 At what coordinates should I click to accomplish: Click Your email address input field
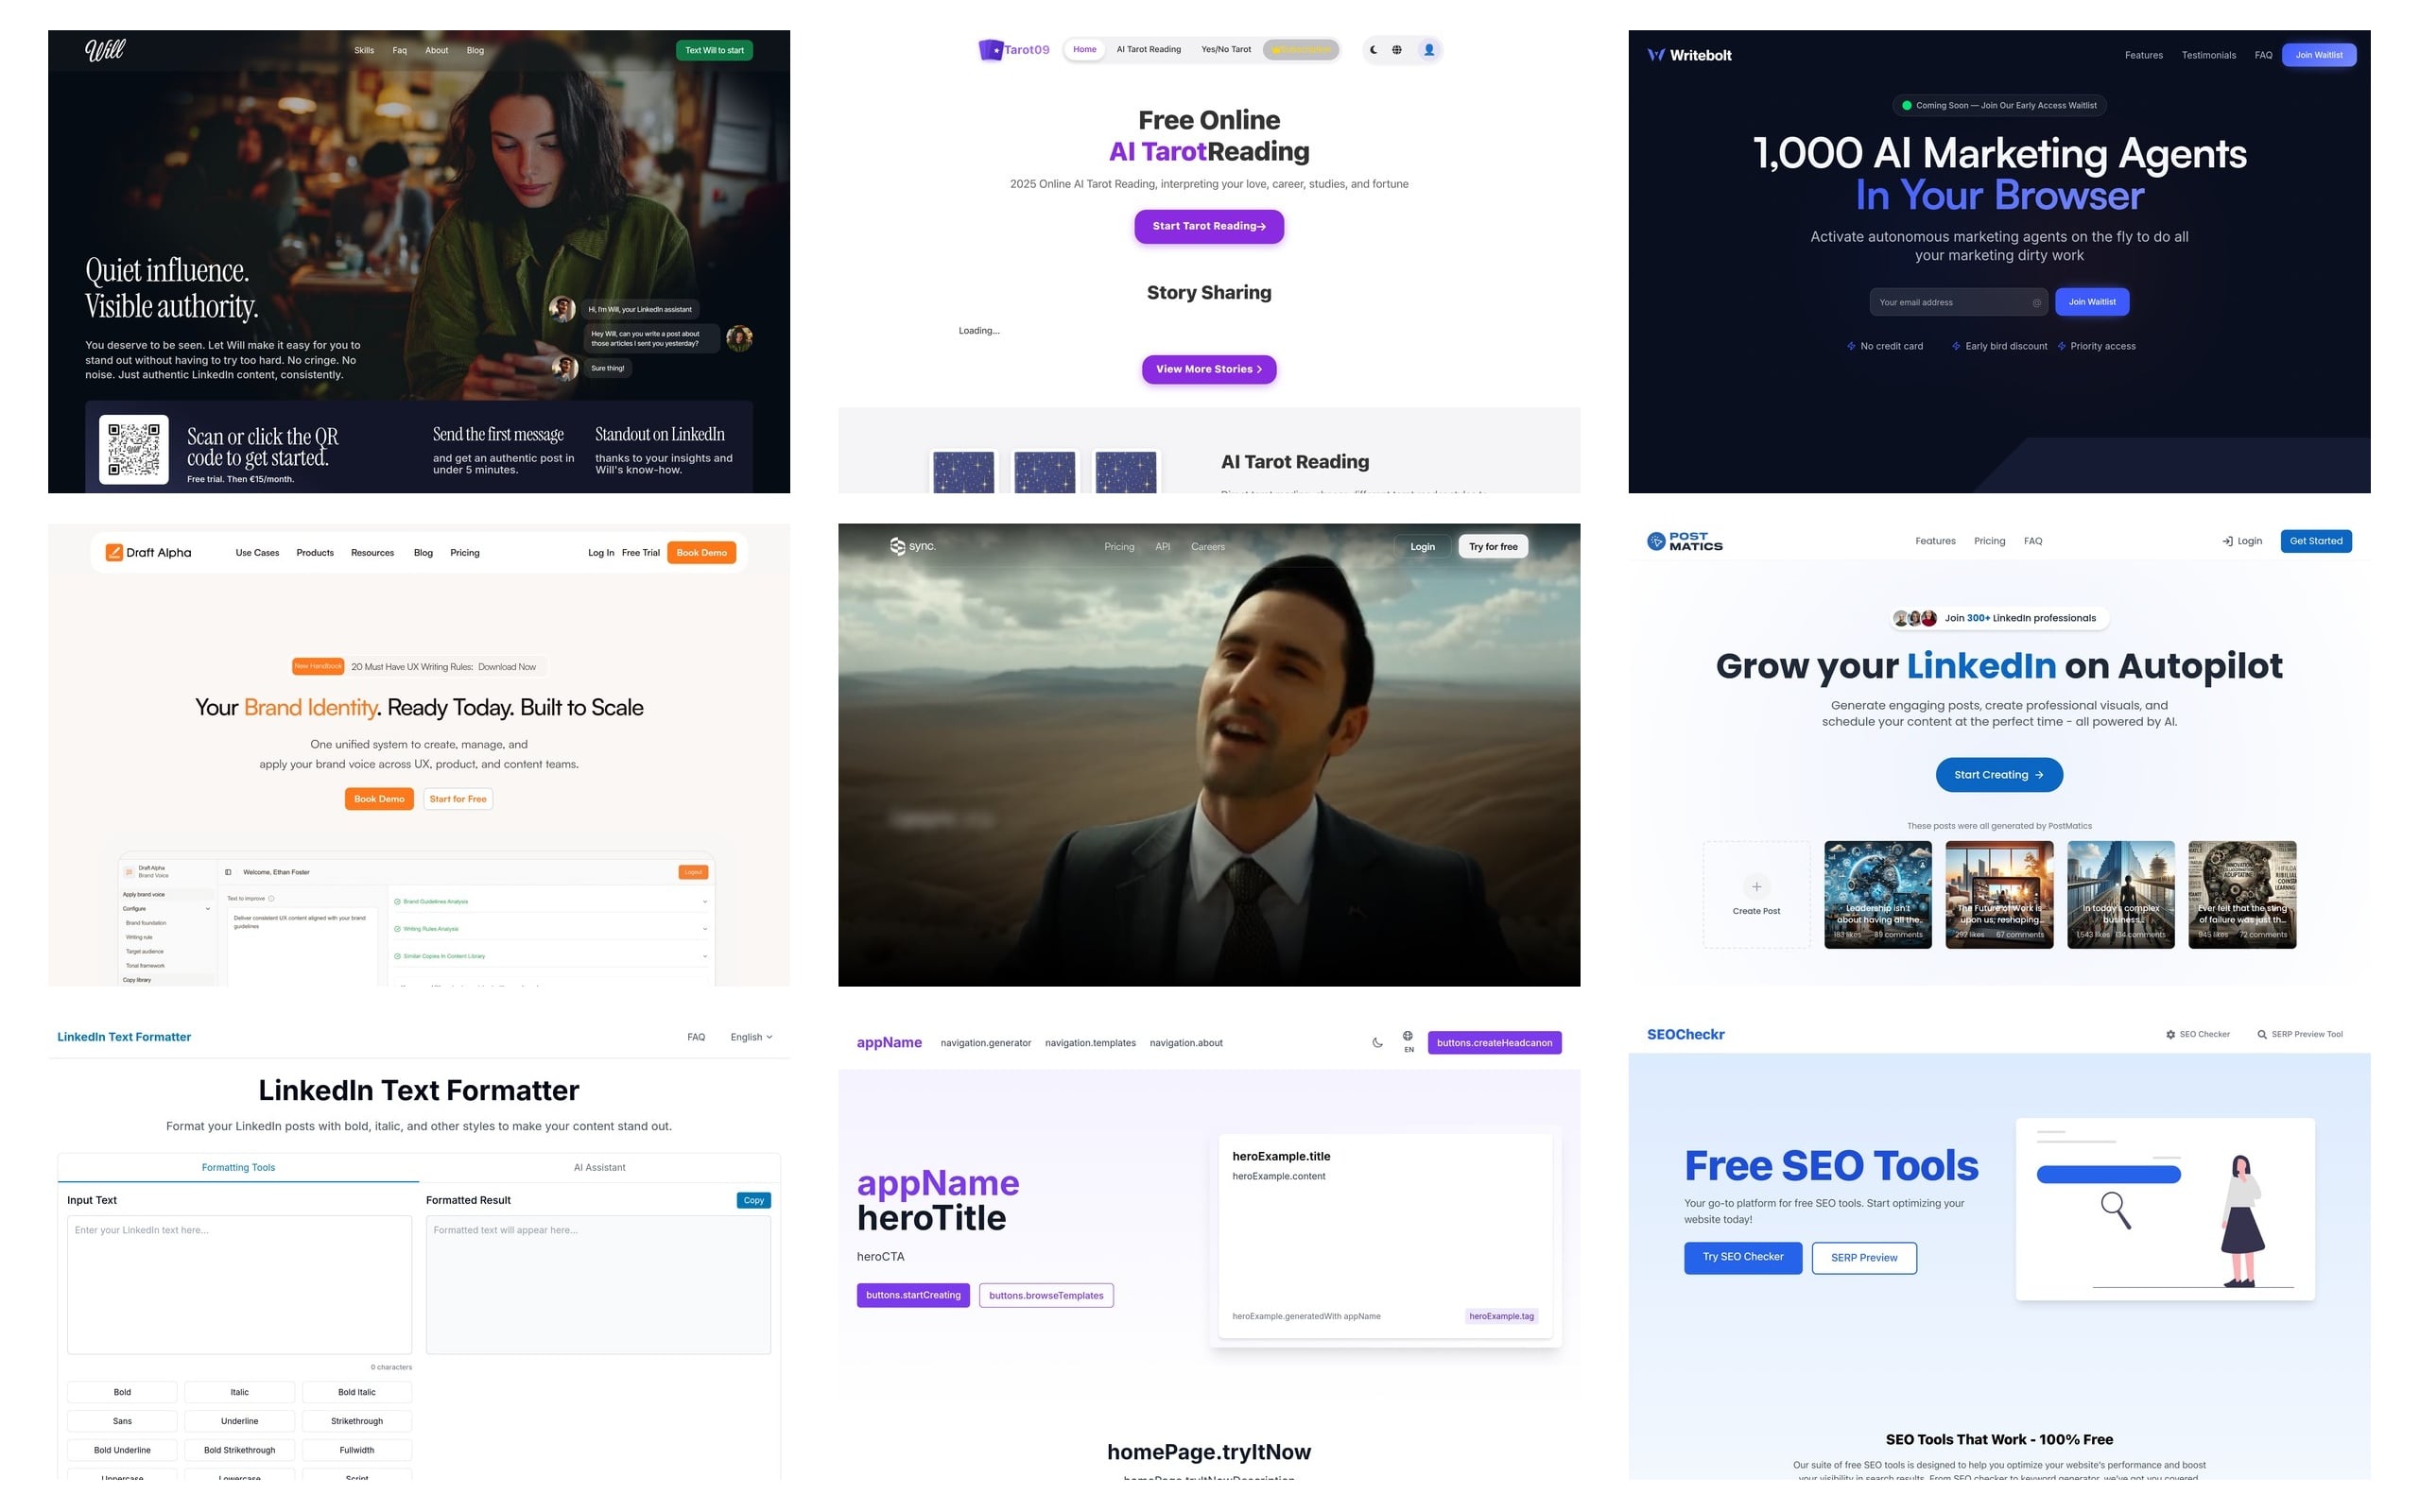coord(1958,302)
